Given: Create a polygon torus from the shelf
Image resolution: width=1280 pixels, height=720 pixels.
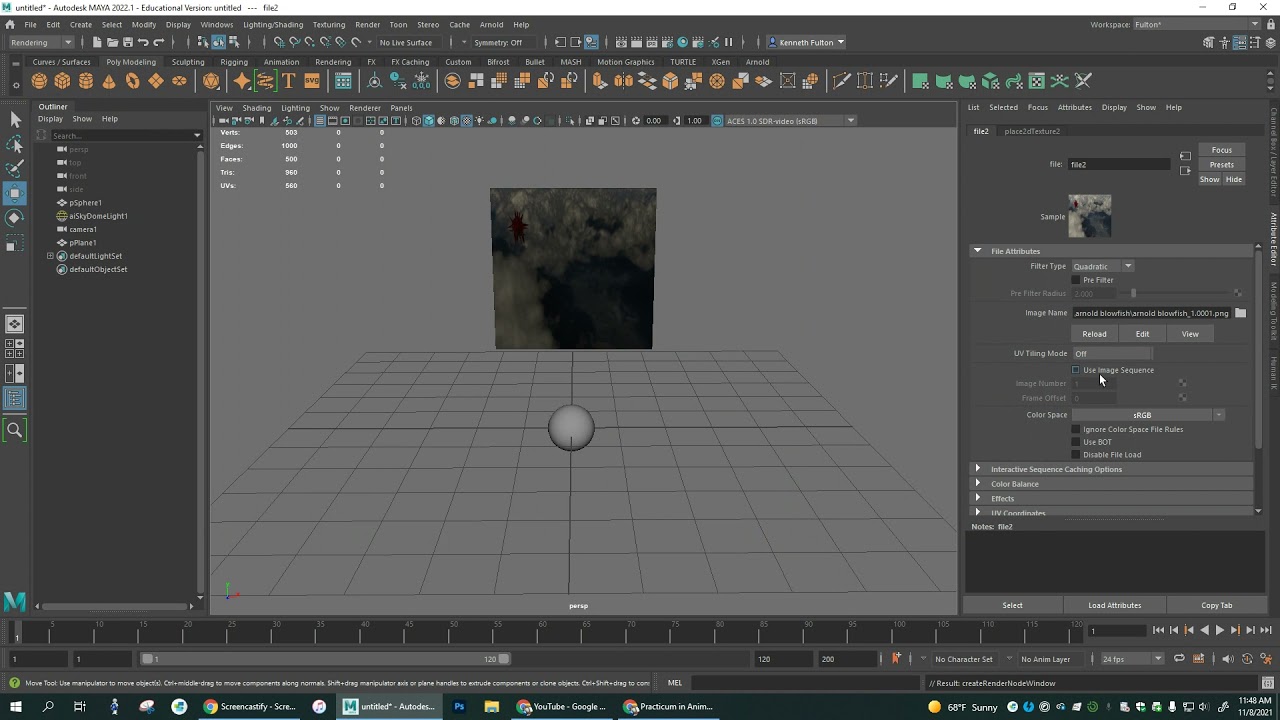Looking at the screenshot, I should click(132, 81).
